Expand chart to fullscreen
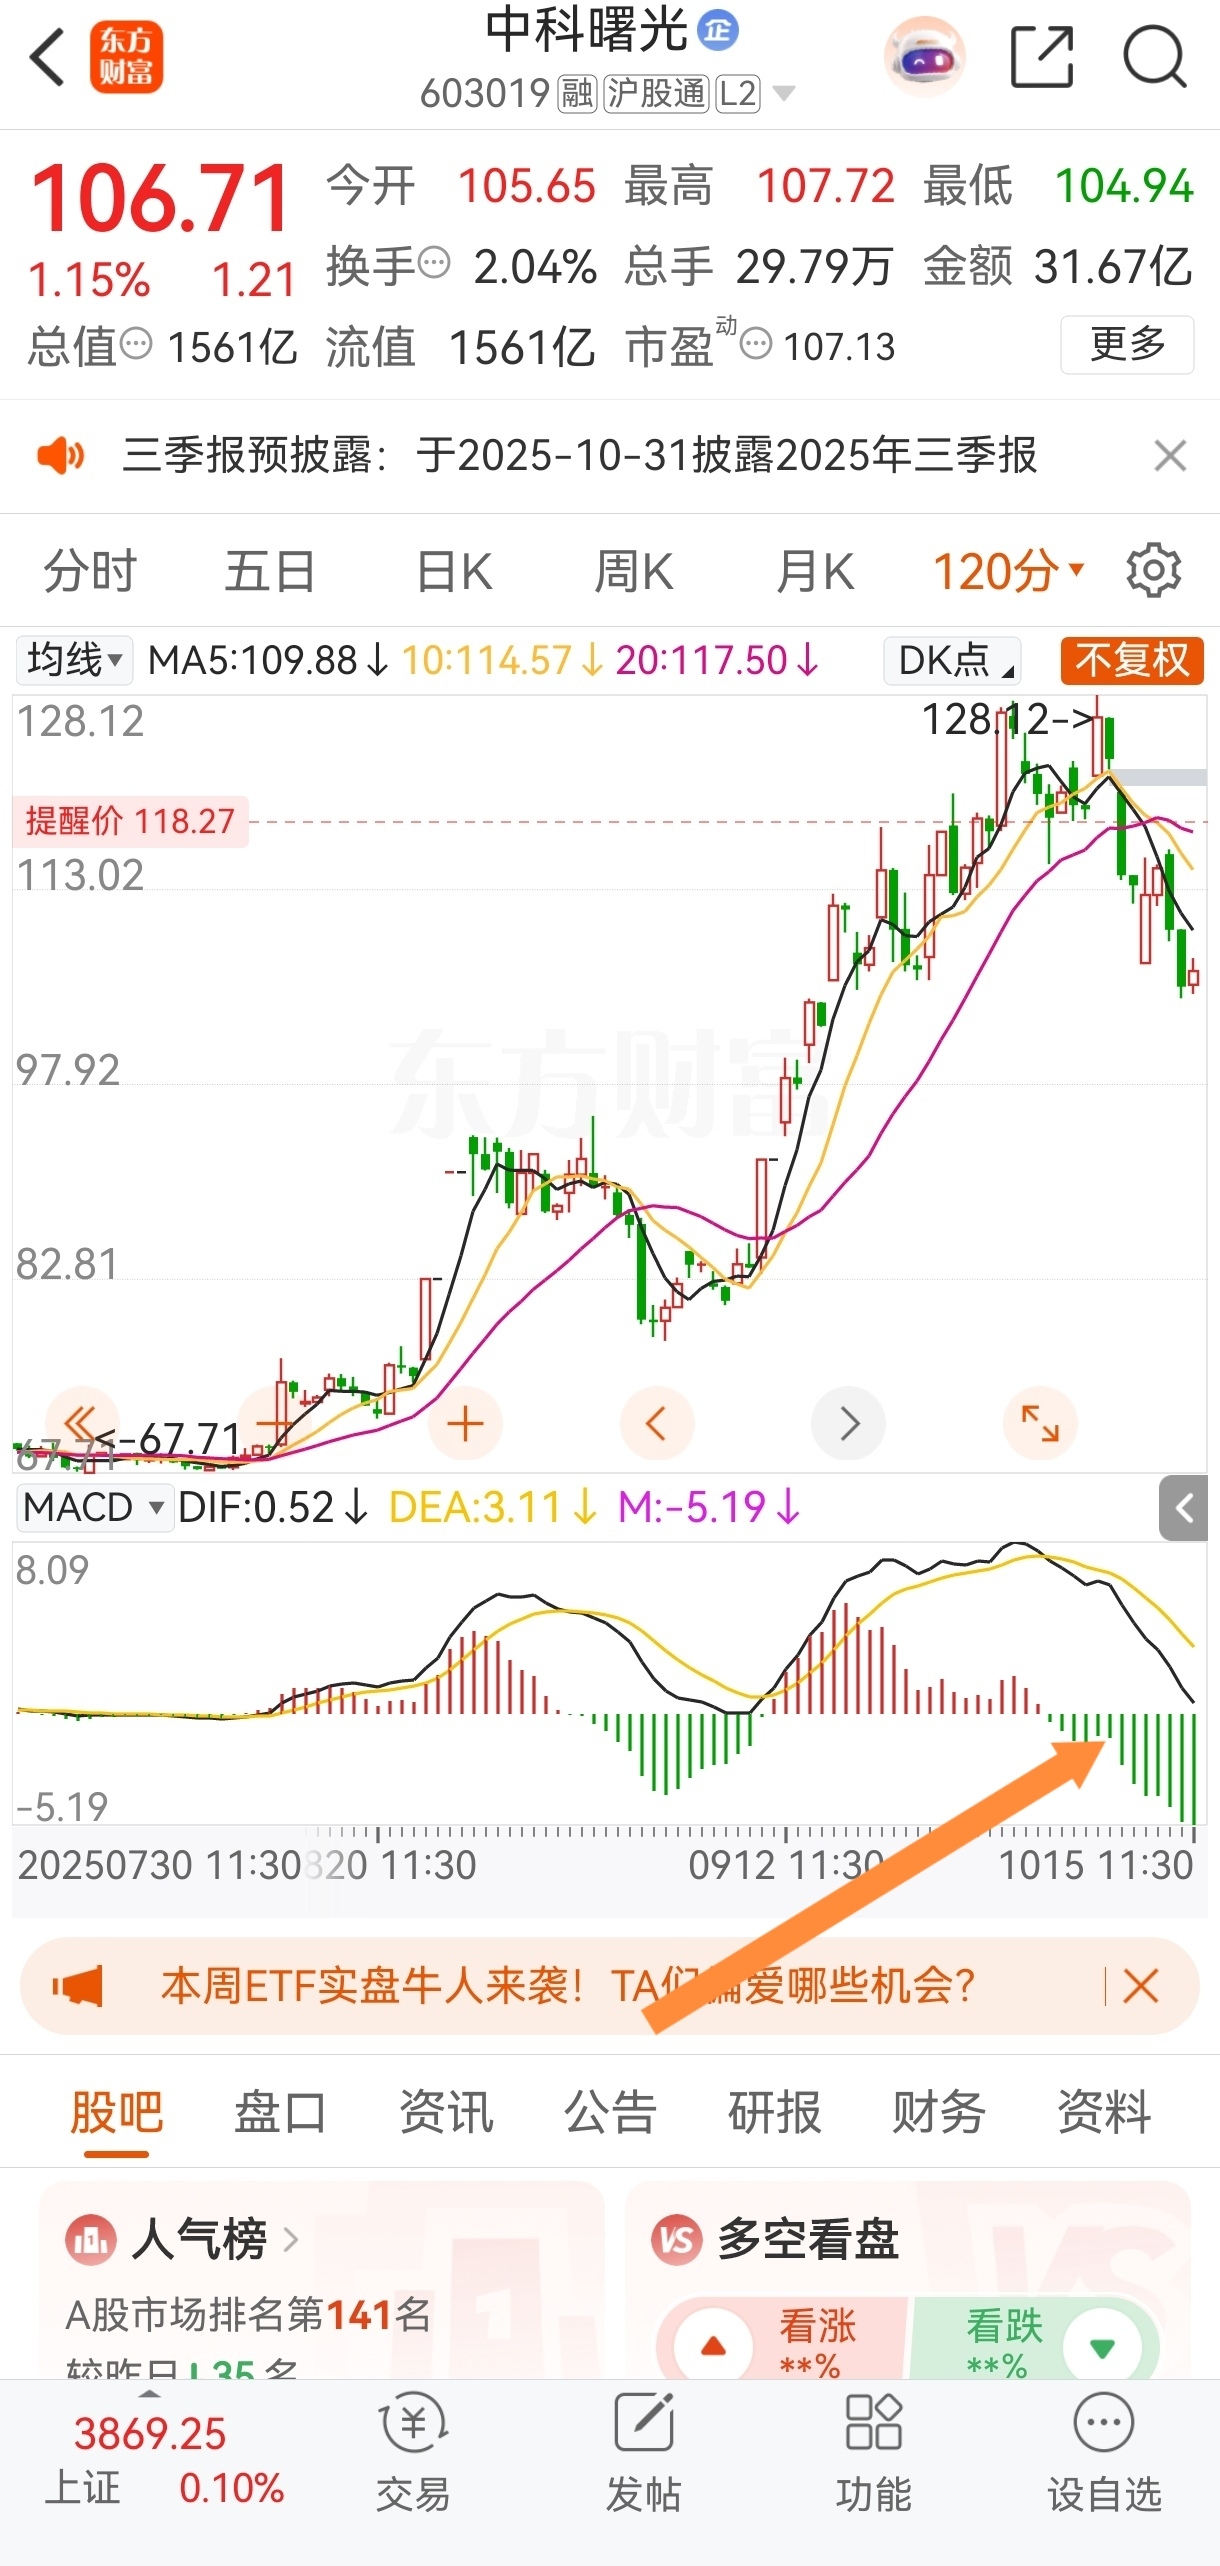The width and height of the screenshot is (1220, 2566). [1040, 1423]
